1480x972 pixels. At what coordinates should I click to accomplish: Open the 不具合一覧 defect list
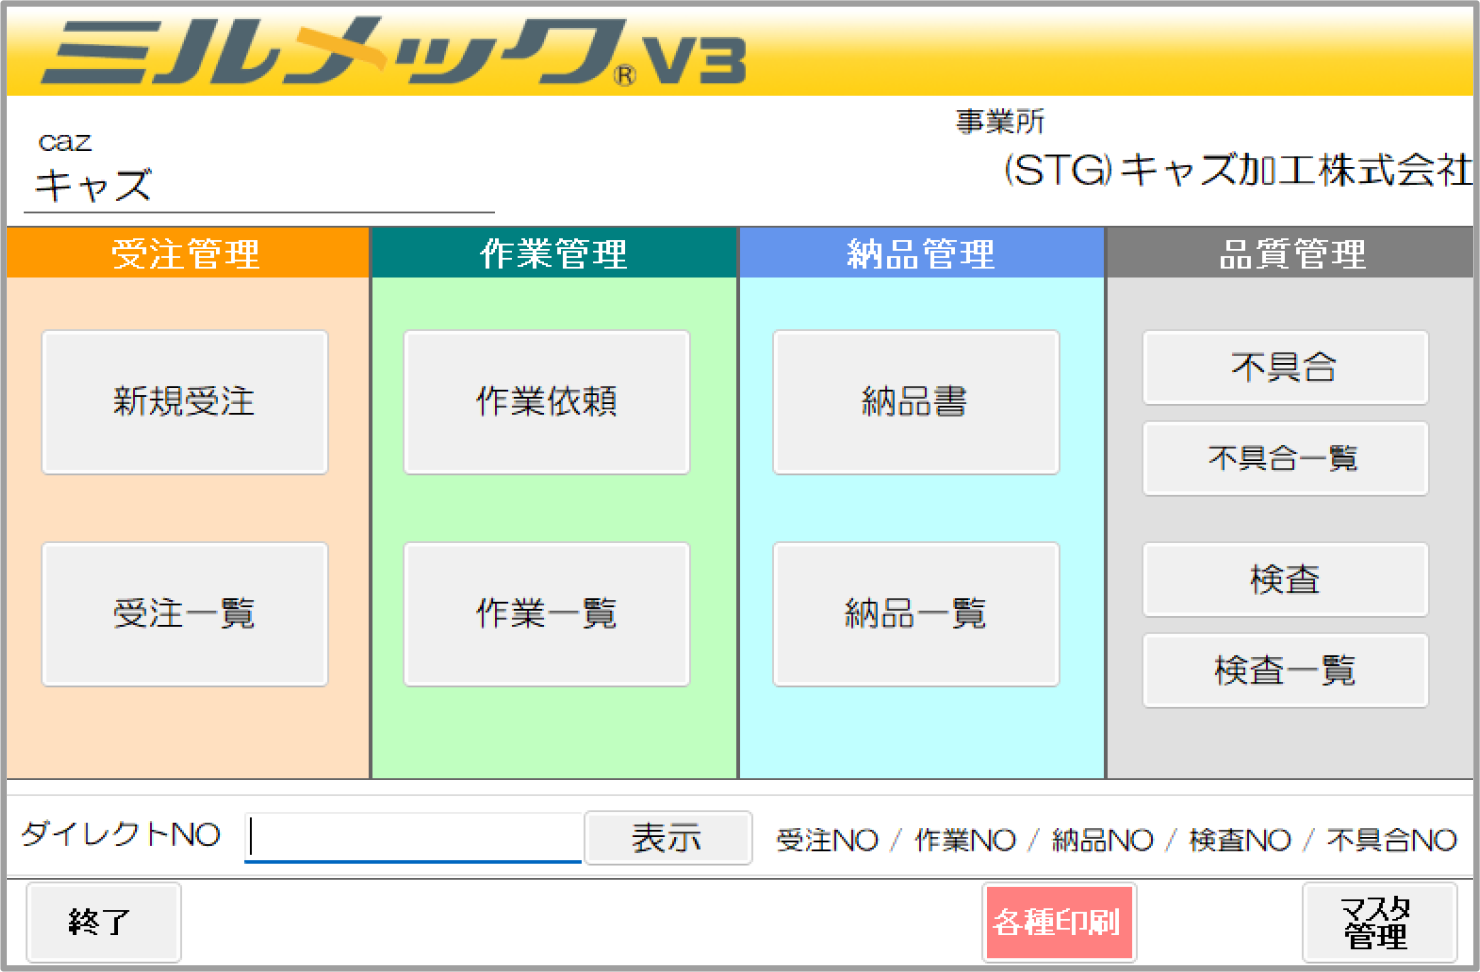(x=1285, y=459)
